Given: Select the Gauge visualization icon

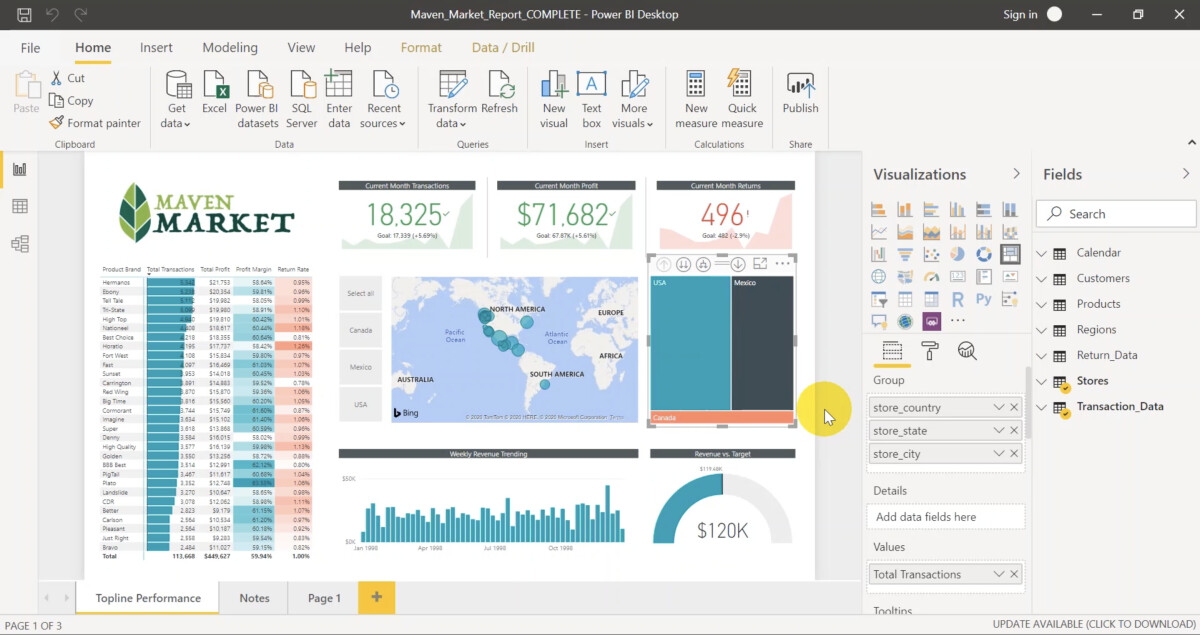Looking at the screenshot, I should click(x=932, y=277).
